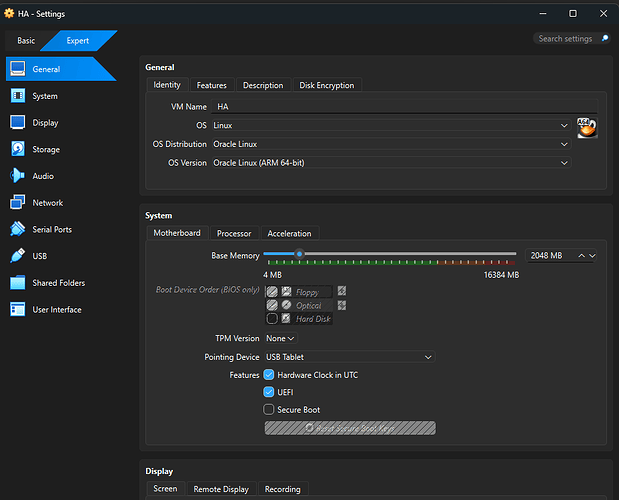
Task: Click the Base Memory slider track near maximum
Action: click(x=512, y=254)
